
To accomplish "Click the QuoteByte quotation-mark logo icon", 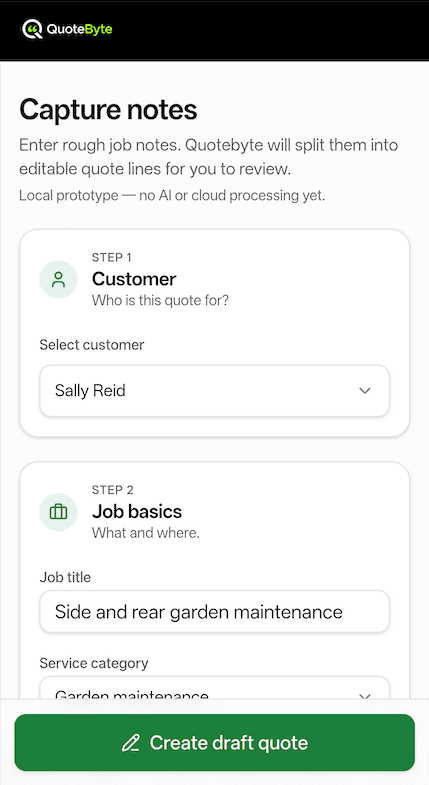I will point(32,30).
